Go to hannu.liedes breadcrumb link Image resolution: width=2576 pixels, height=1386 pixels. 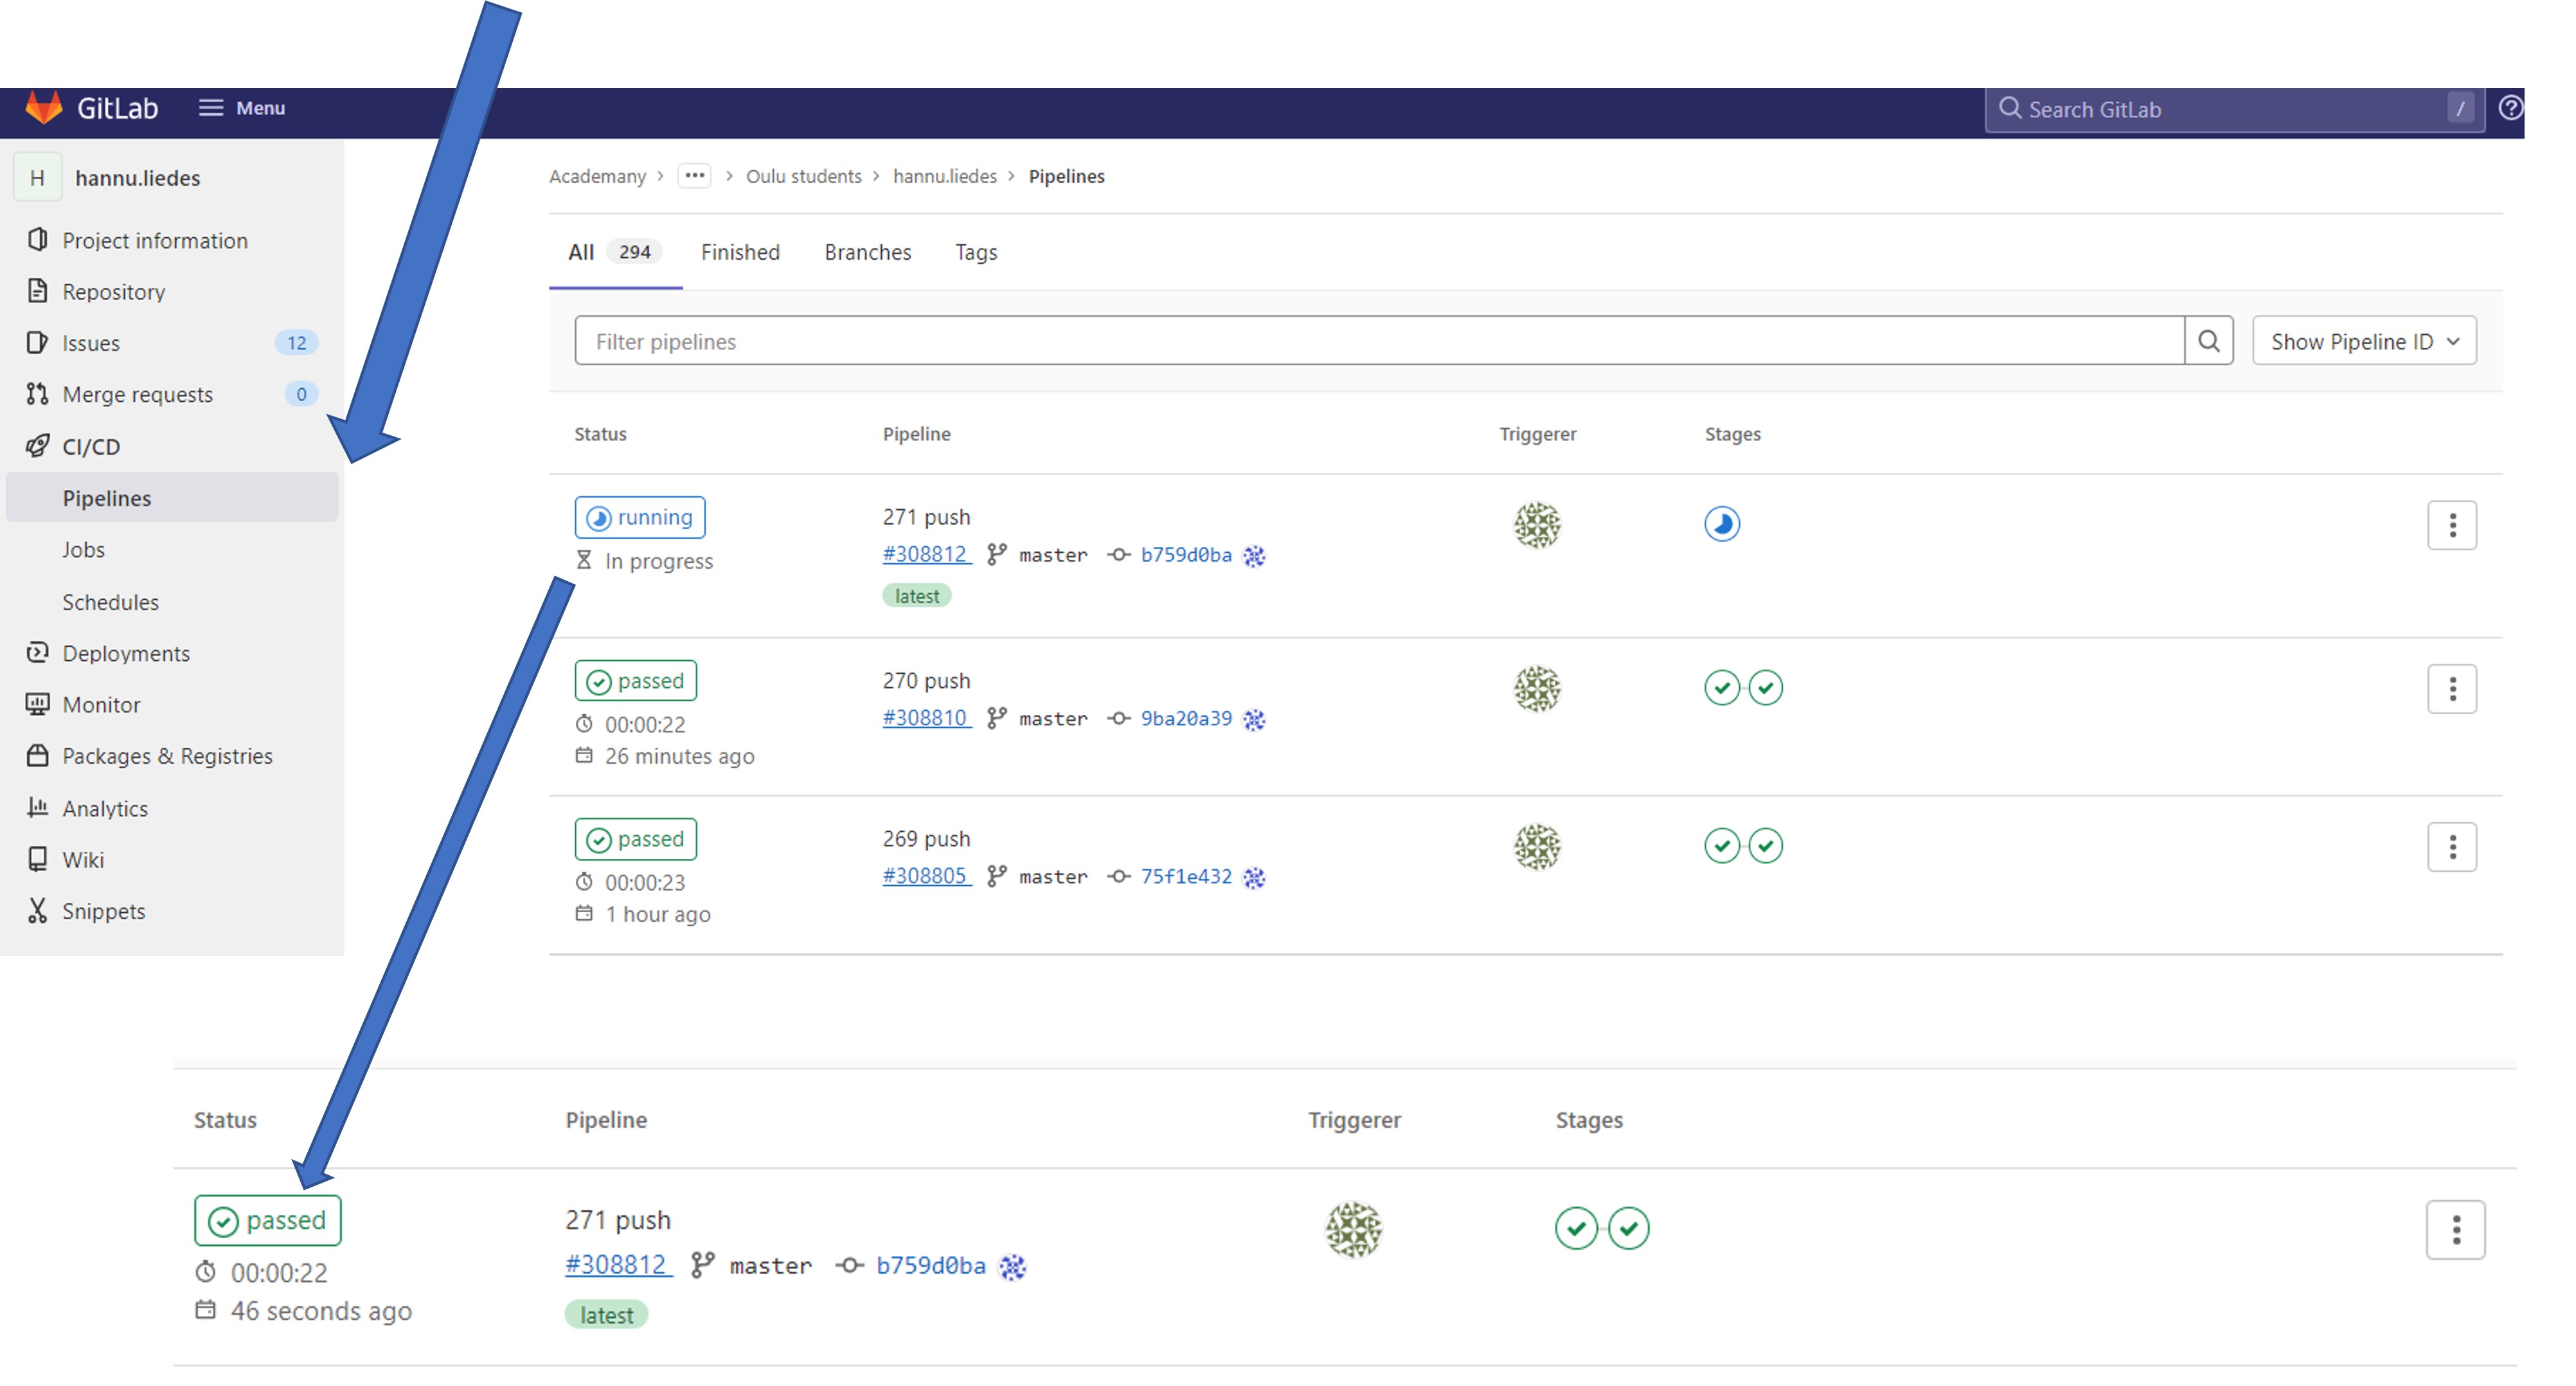coord(944,176)
